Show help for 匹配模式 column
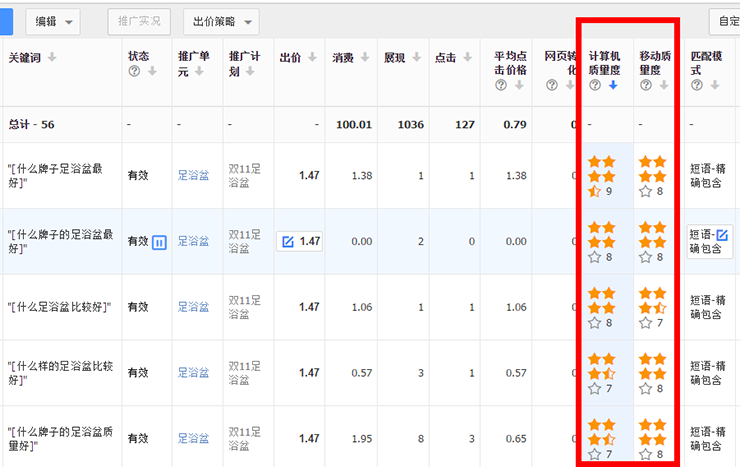 [697, 85]
